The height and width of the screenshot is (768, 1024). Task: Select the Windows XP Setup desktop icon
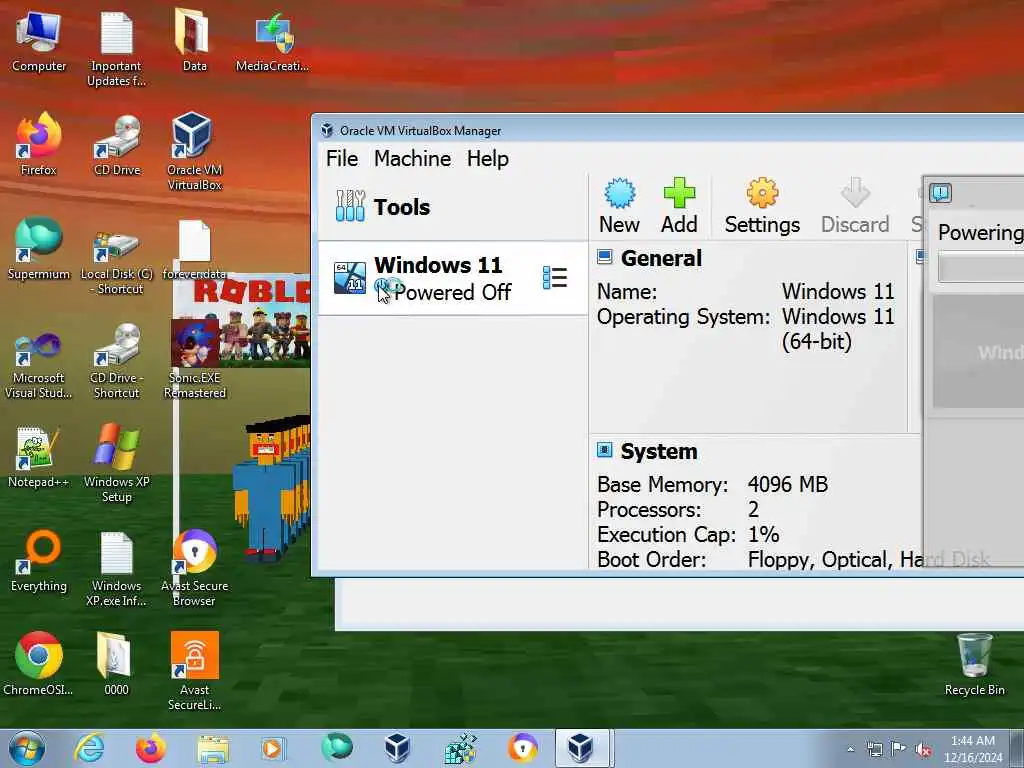(x=116, y=464)
